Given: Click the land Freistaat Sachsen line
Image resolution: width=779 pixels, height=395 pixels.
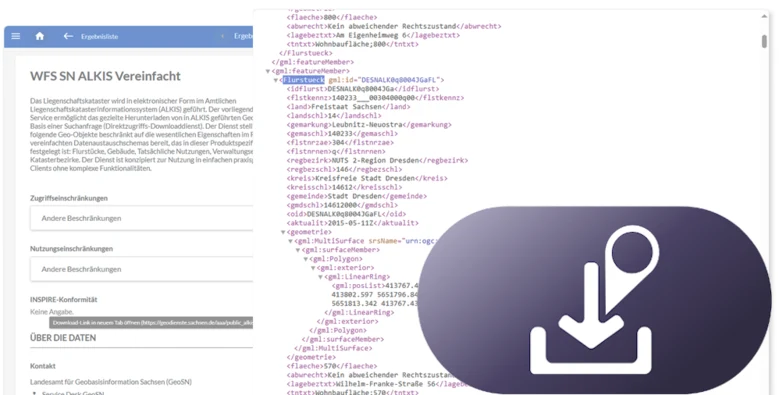Looking at the screenshot, I should (x=348, y=107).
